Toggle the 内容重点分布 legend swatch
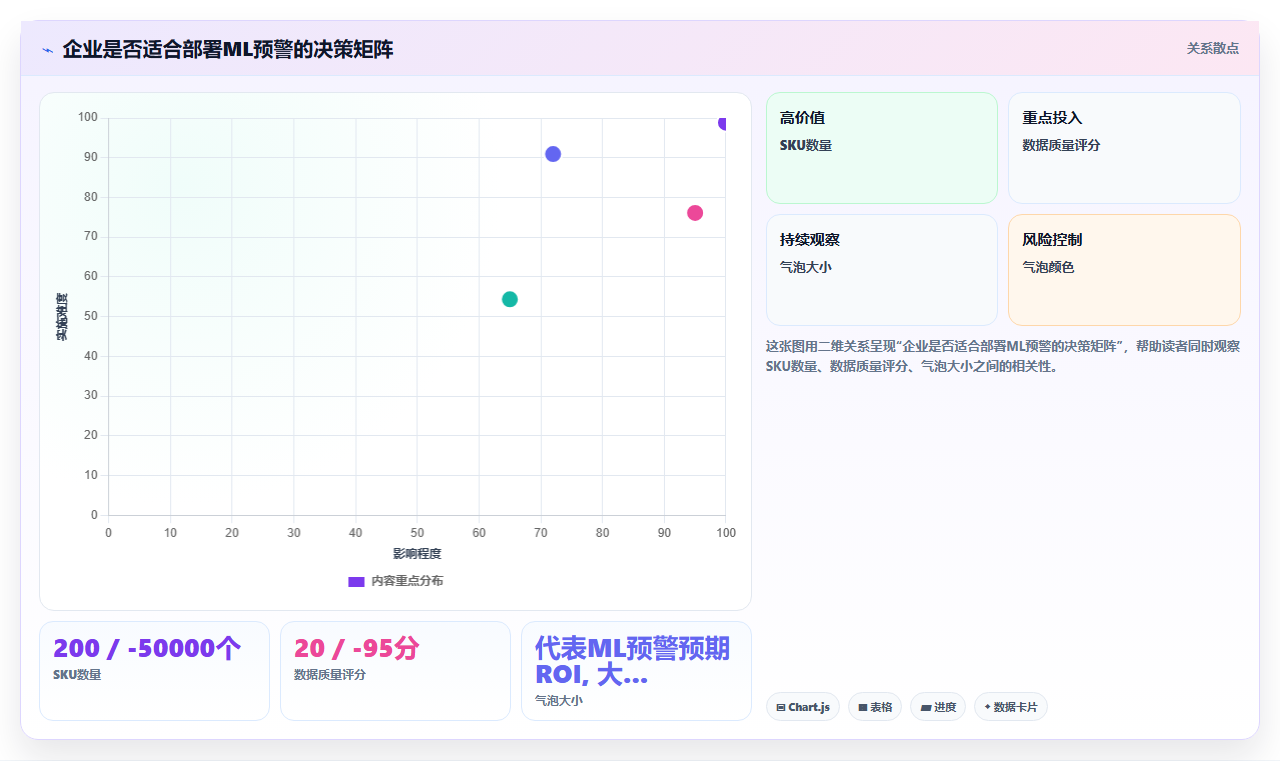Viewport: 1280px width, 761px height. coord(356,581)
